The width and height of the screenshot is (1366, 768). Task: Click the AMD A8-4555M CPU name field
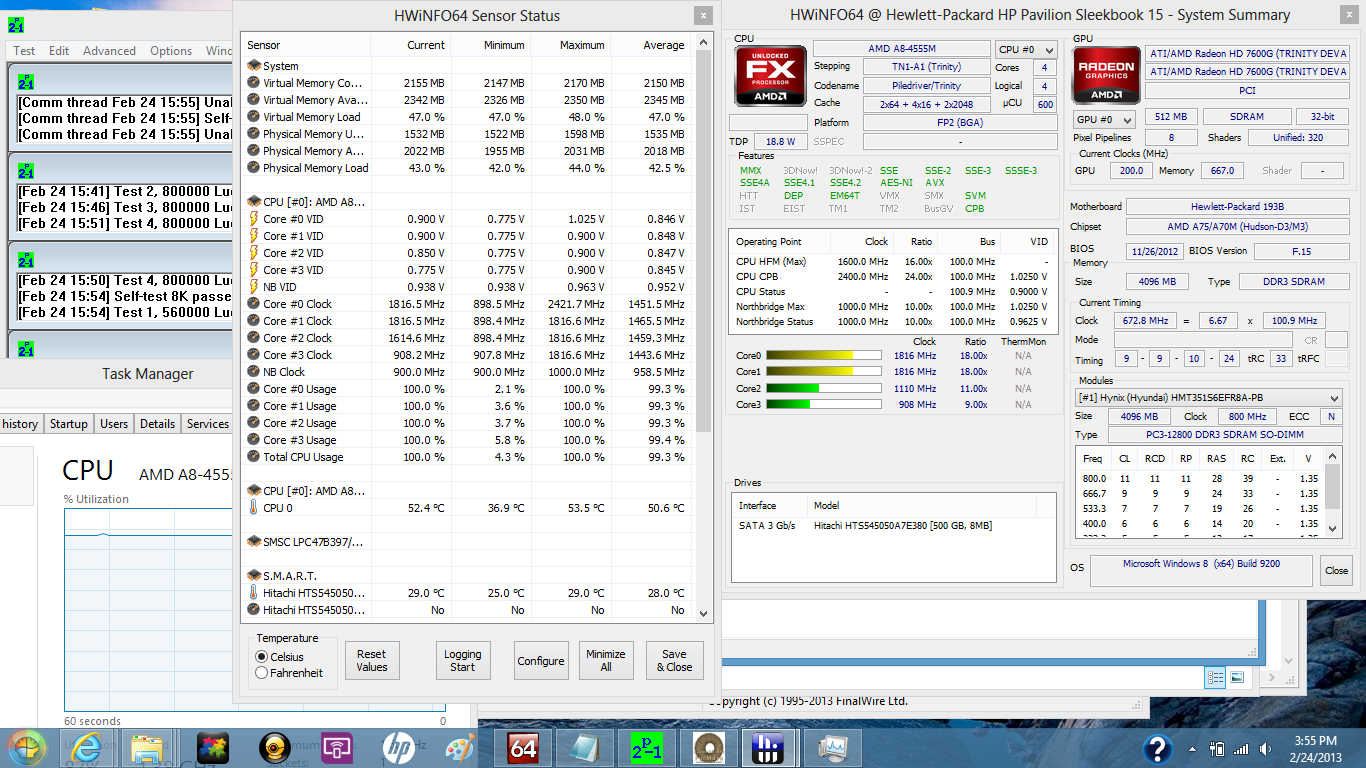coord(901,49)
